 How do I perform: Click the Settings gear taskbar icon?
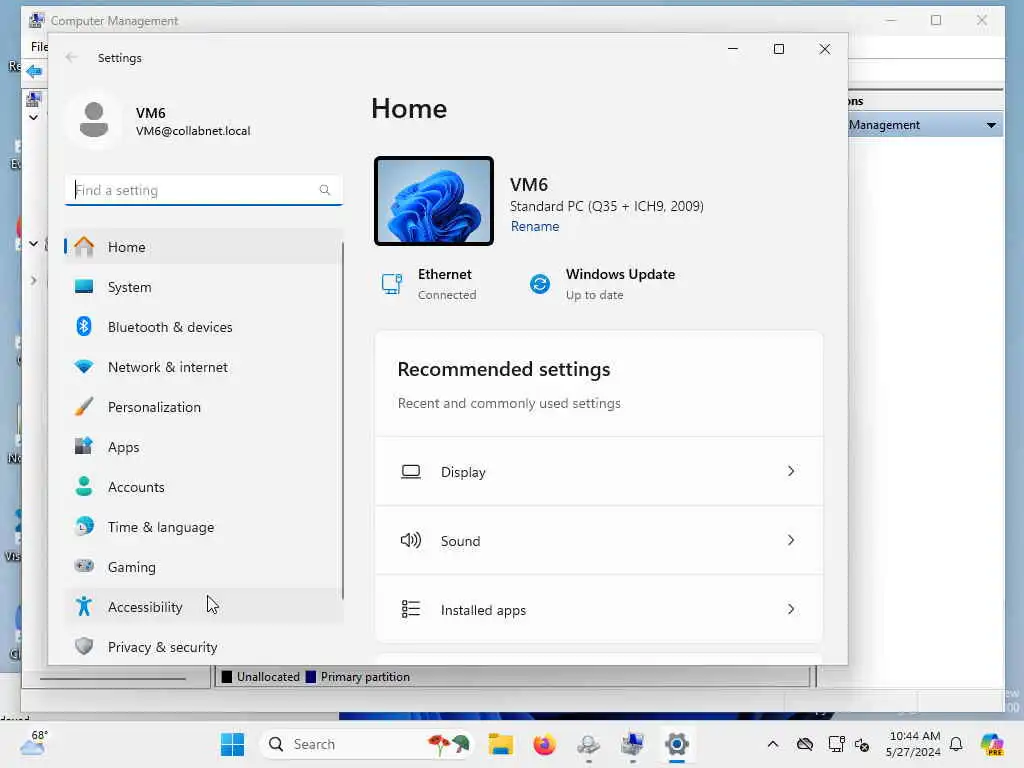(677, 744)
